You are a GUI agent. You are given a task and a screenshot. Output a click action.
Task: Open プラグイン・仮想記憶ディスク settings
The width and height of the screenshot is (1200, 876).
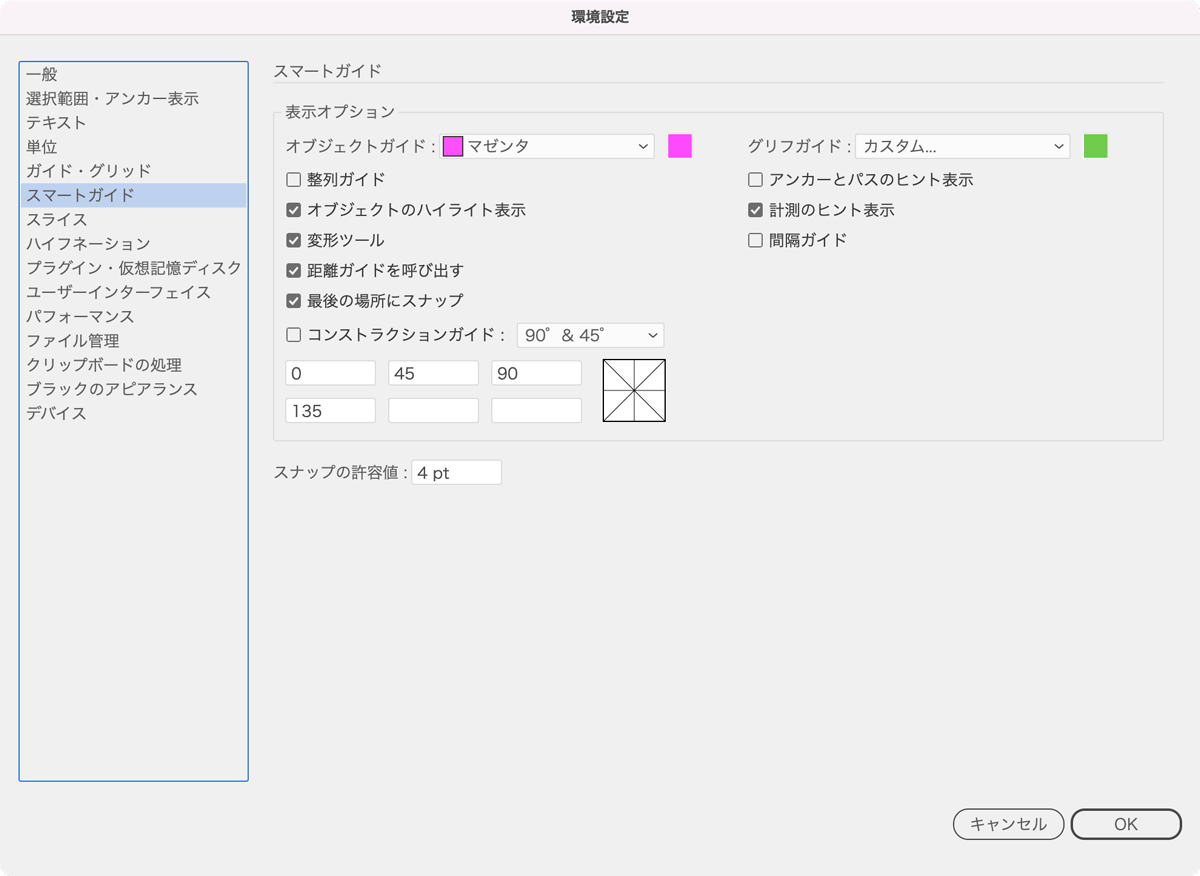click(x=133, y=268)
